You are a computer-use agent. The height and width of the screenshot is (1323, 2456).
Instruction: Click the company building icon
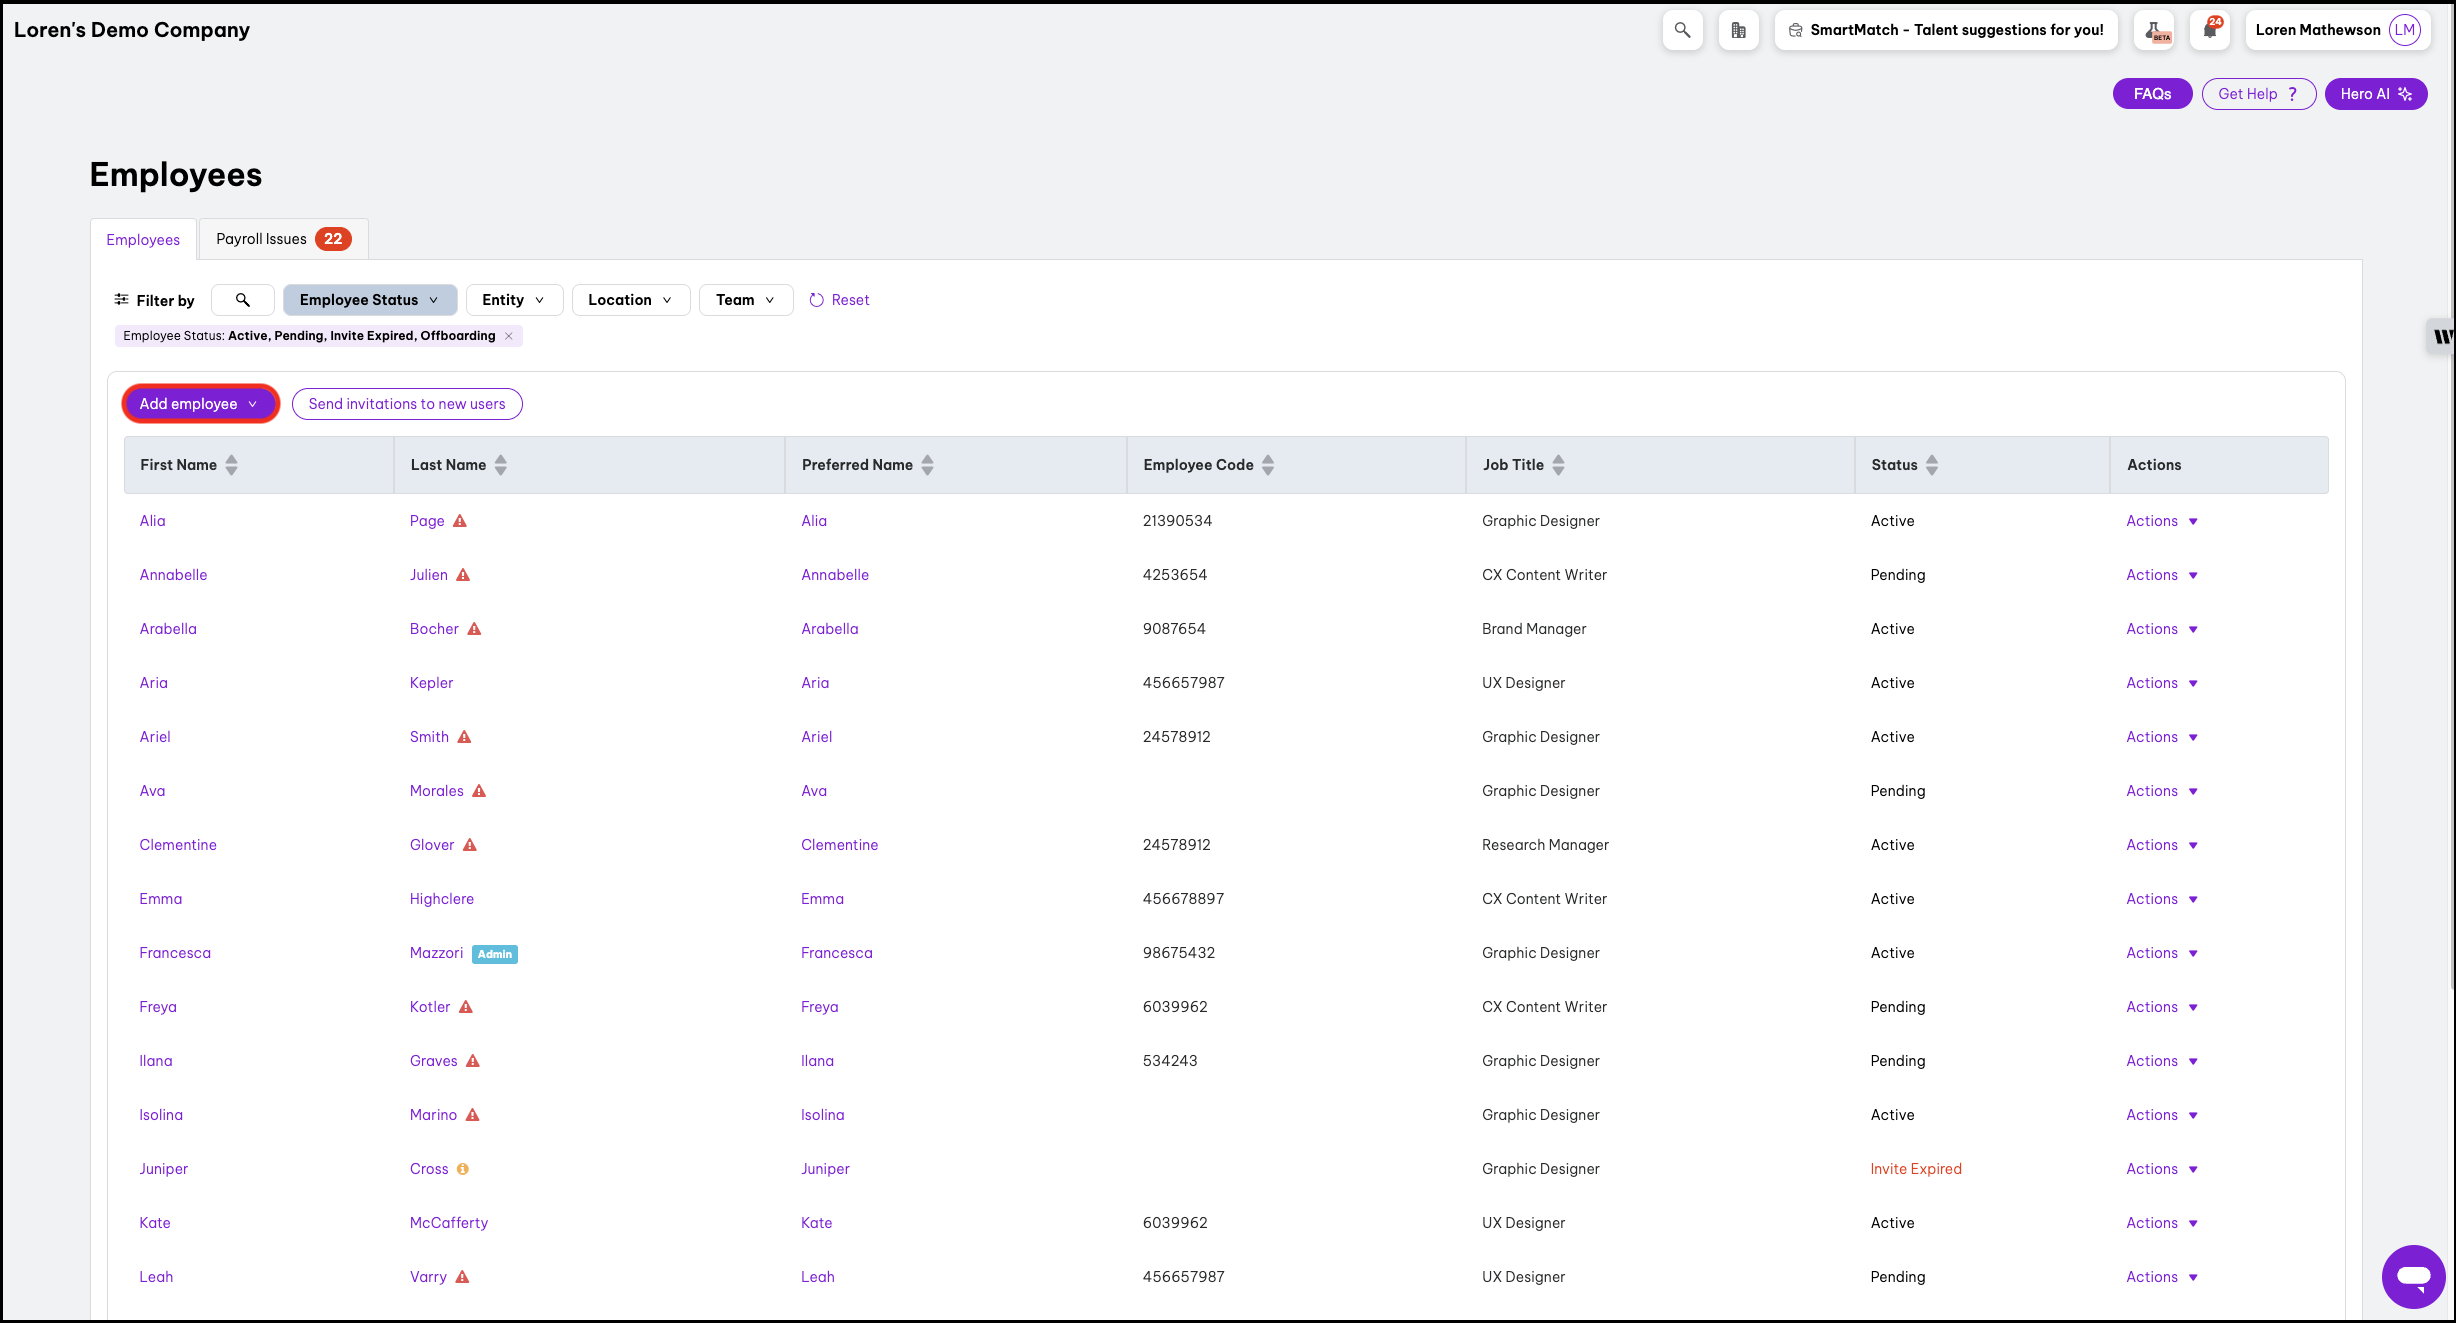1738,30
